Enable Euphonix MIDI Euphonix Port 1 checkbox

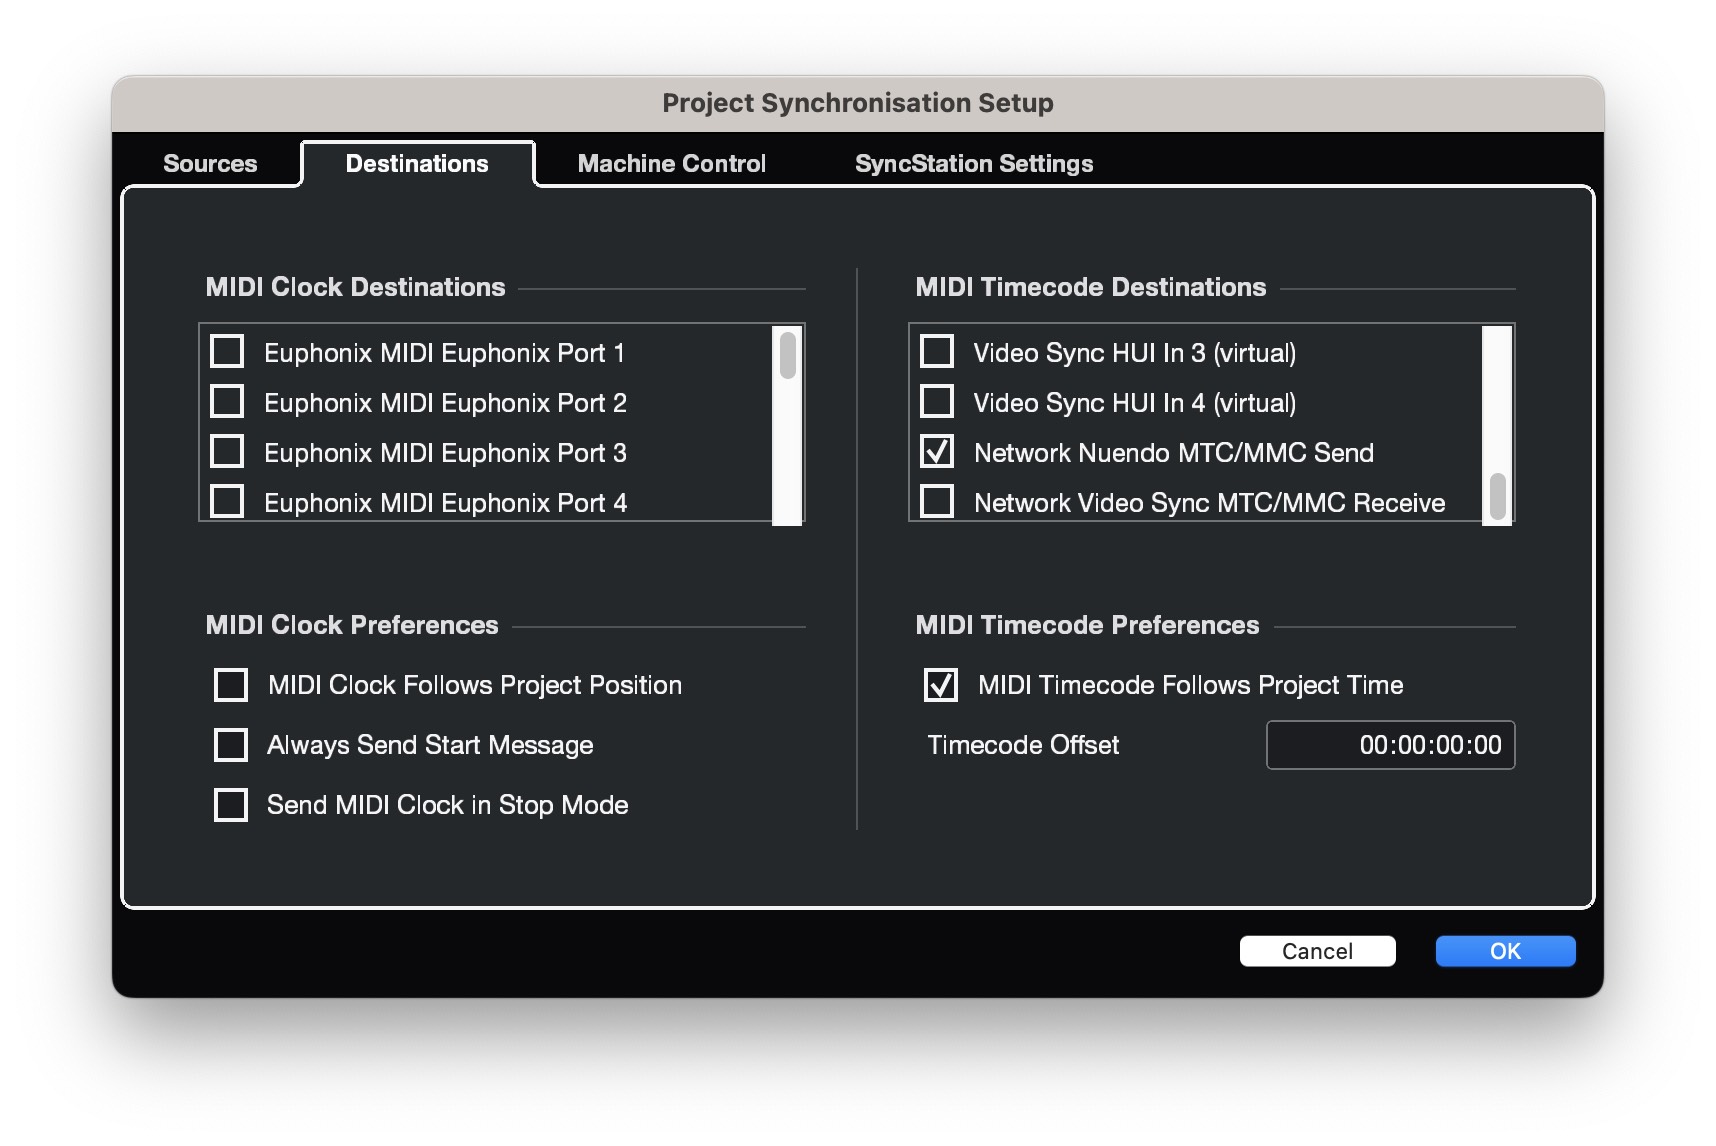tap(227, 352)
